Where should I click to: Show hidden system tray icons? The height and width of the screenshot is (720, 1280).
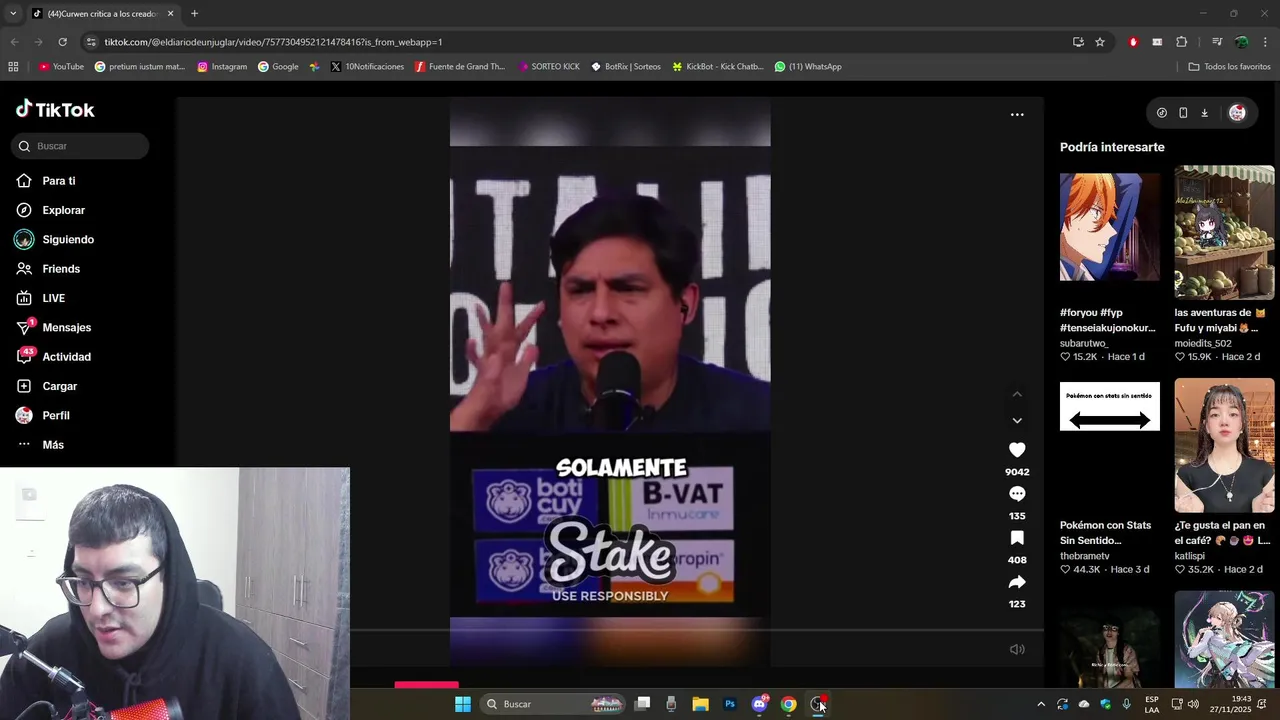(x=1041, y=704)
